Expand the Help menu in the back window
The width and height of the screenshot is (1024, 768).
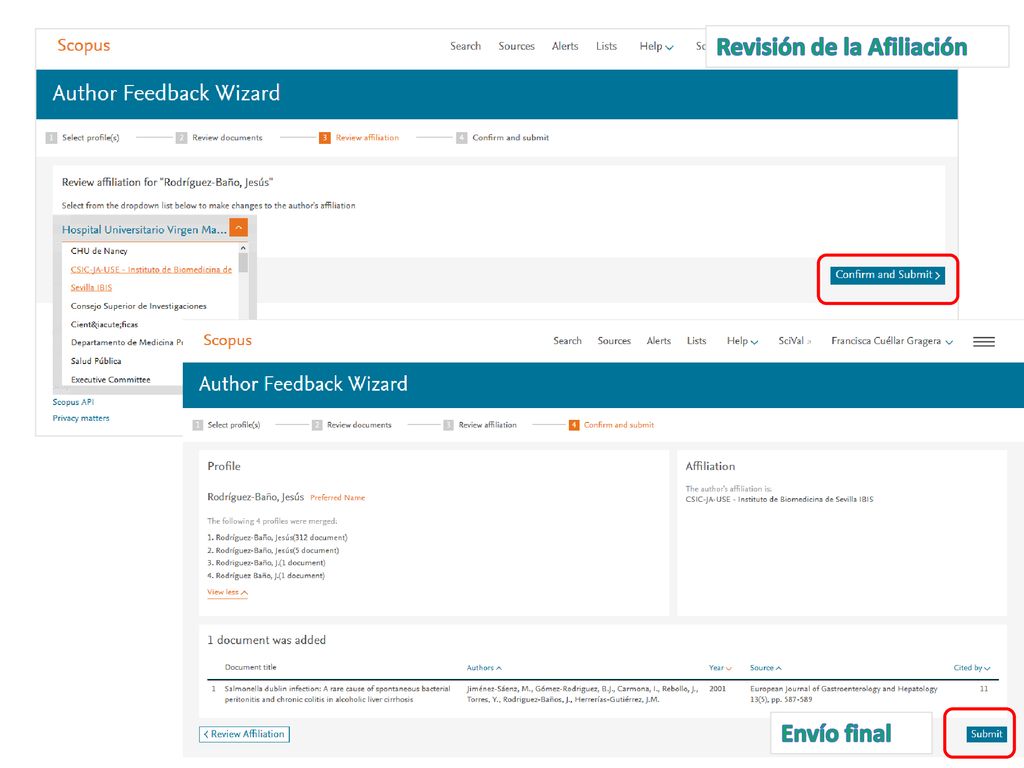pos(656,46)
